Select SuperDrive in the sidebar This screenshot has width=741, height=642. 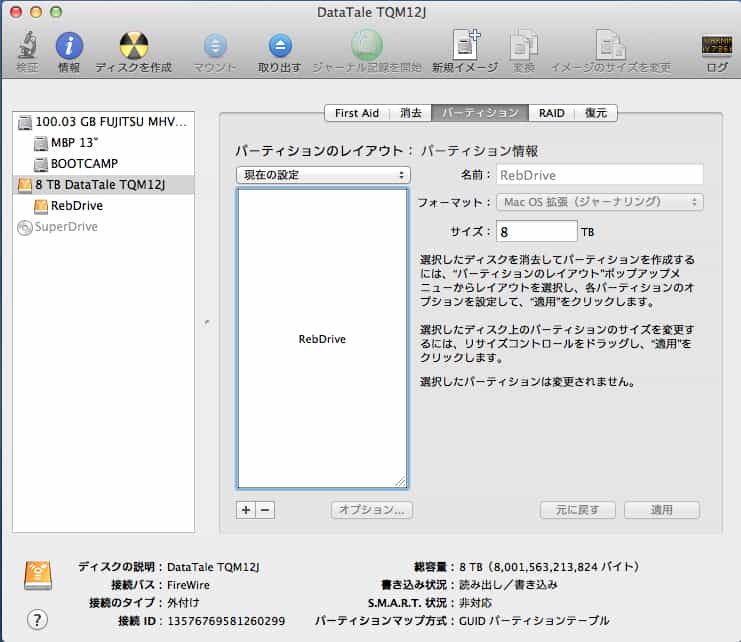pos(103,227)
